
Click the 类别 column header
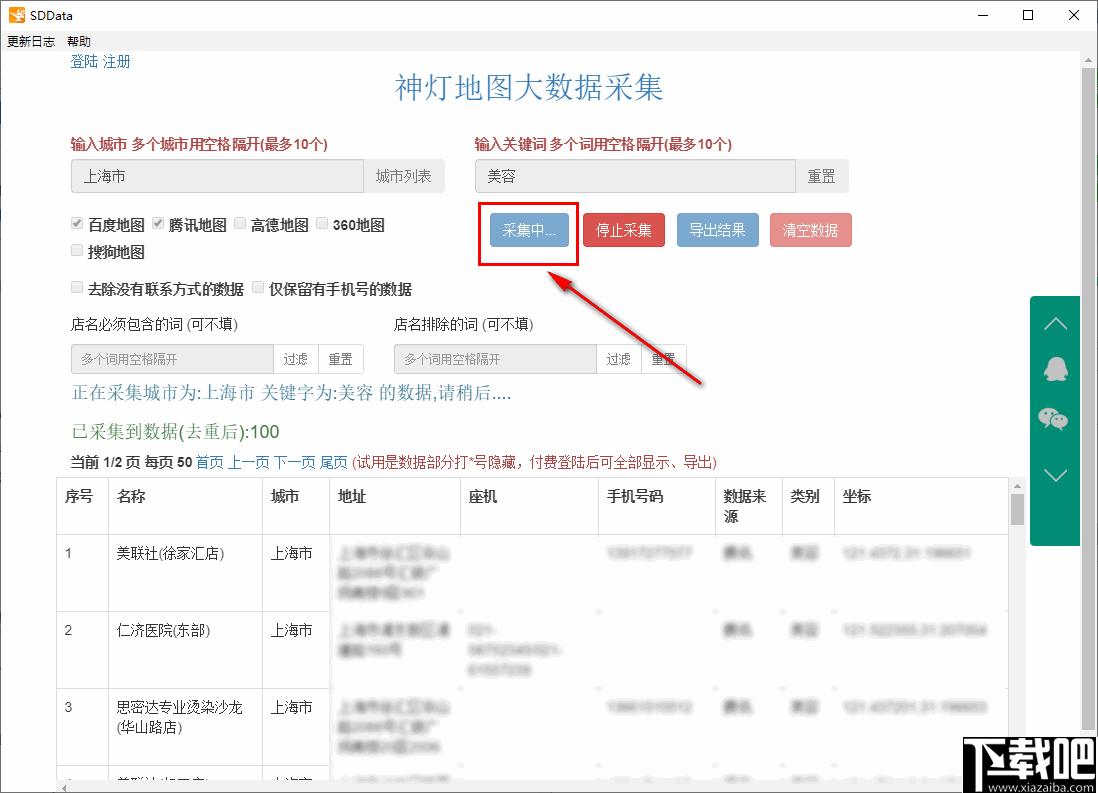point(808,506)
